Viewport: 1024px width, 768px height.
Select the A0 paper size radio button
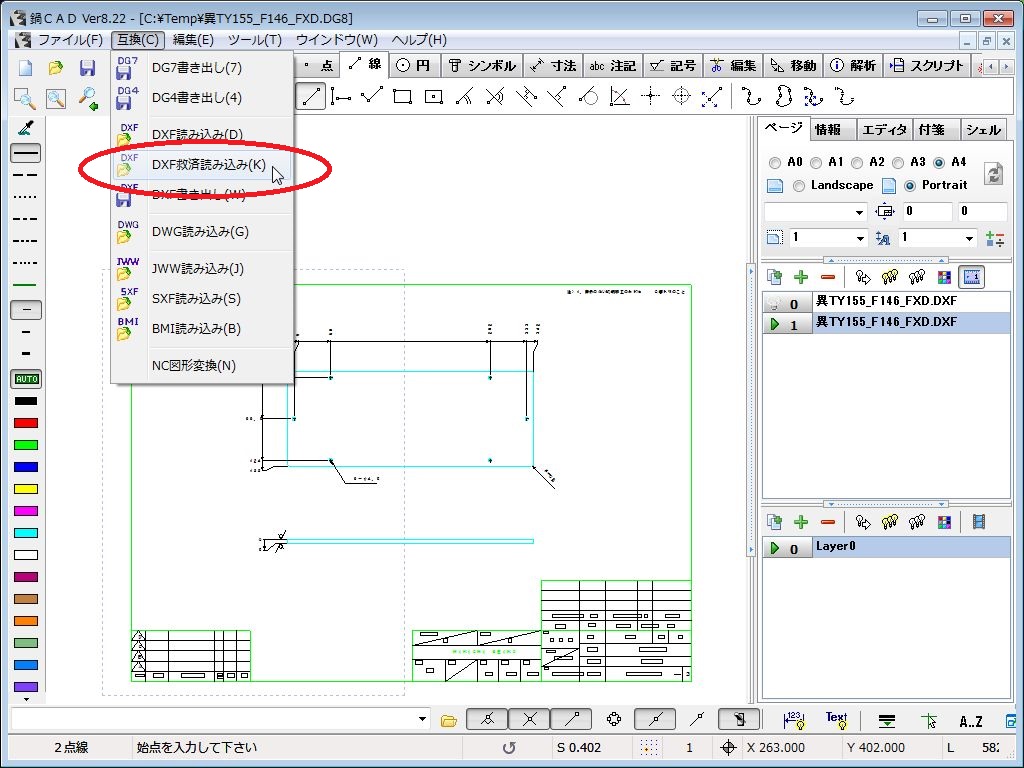pos(775,163)
